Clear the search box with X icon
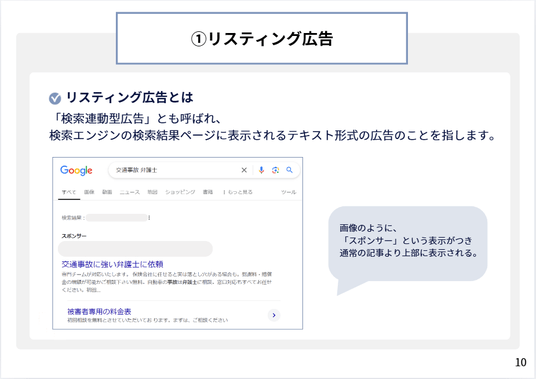 click(x=244, y=170)
